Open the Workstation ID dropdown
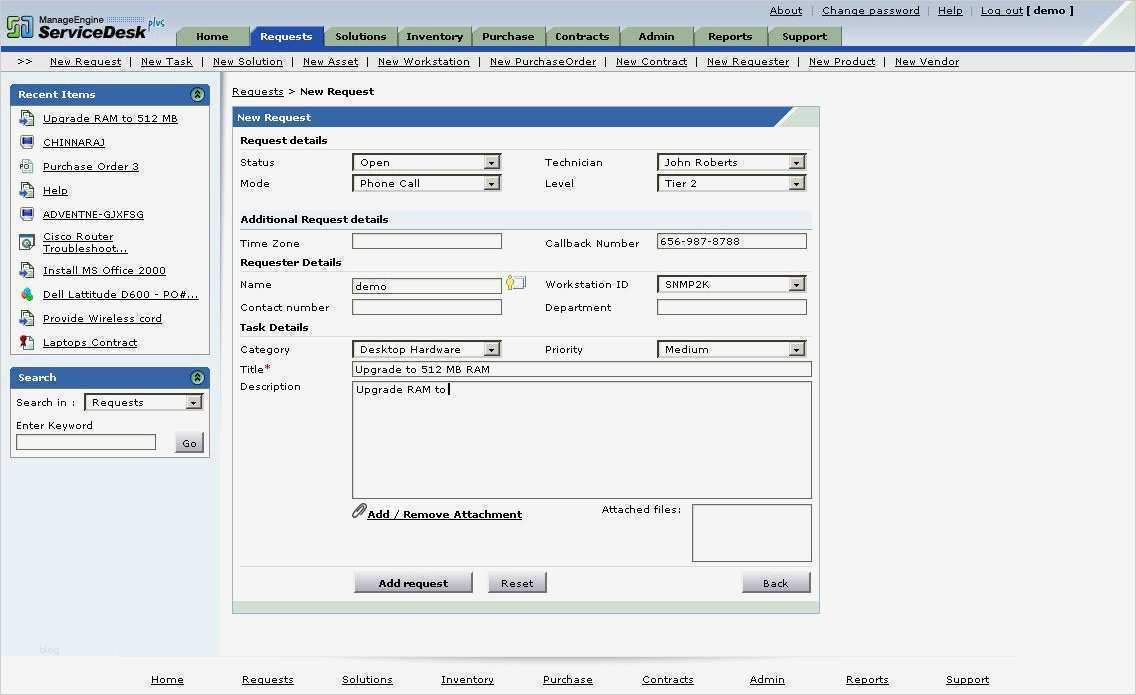Image resolution: width=1136 pixels, height=695 pixels. pyautogui.click(x=732, y=284)
